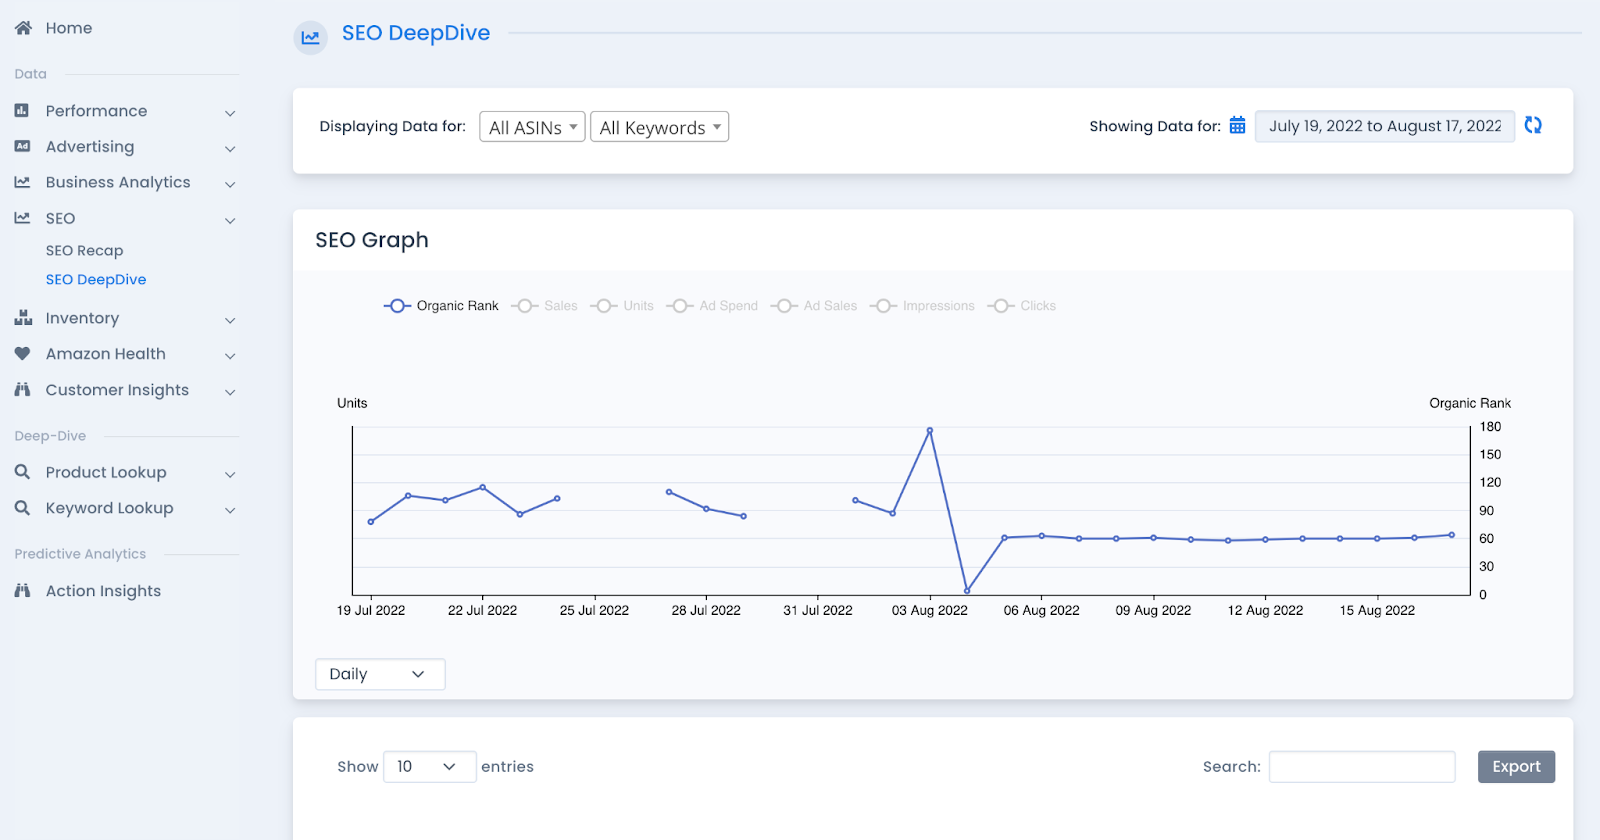
Task: Toggle the Ad Spend legend series
Action: (x=712, y=306)
